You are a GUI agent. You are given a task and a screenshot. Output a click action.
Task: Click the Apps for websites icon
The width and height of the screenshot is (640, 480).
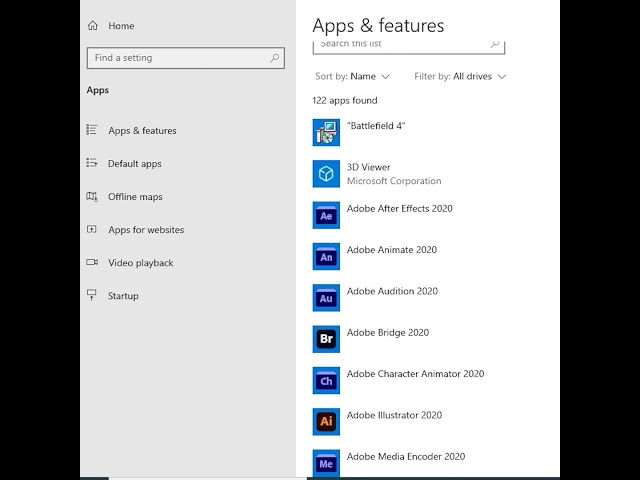(92, 229)
